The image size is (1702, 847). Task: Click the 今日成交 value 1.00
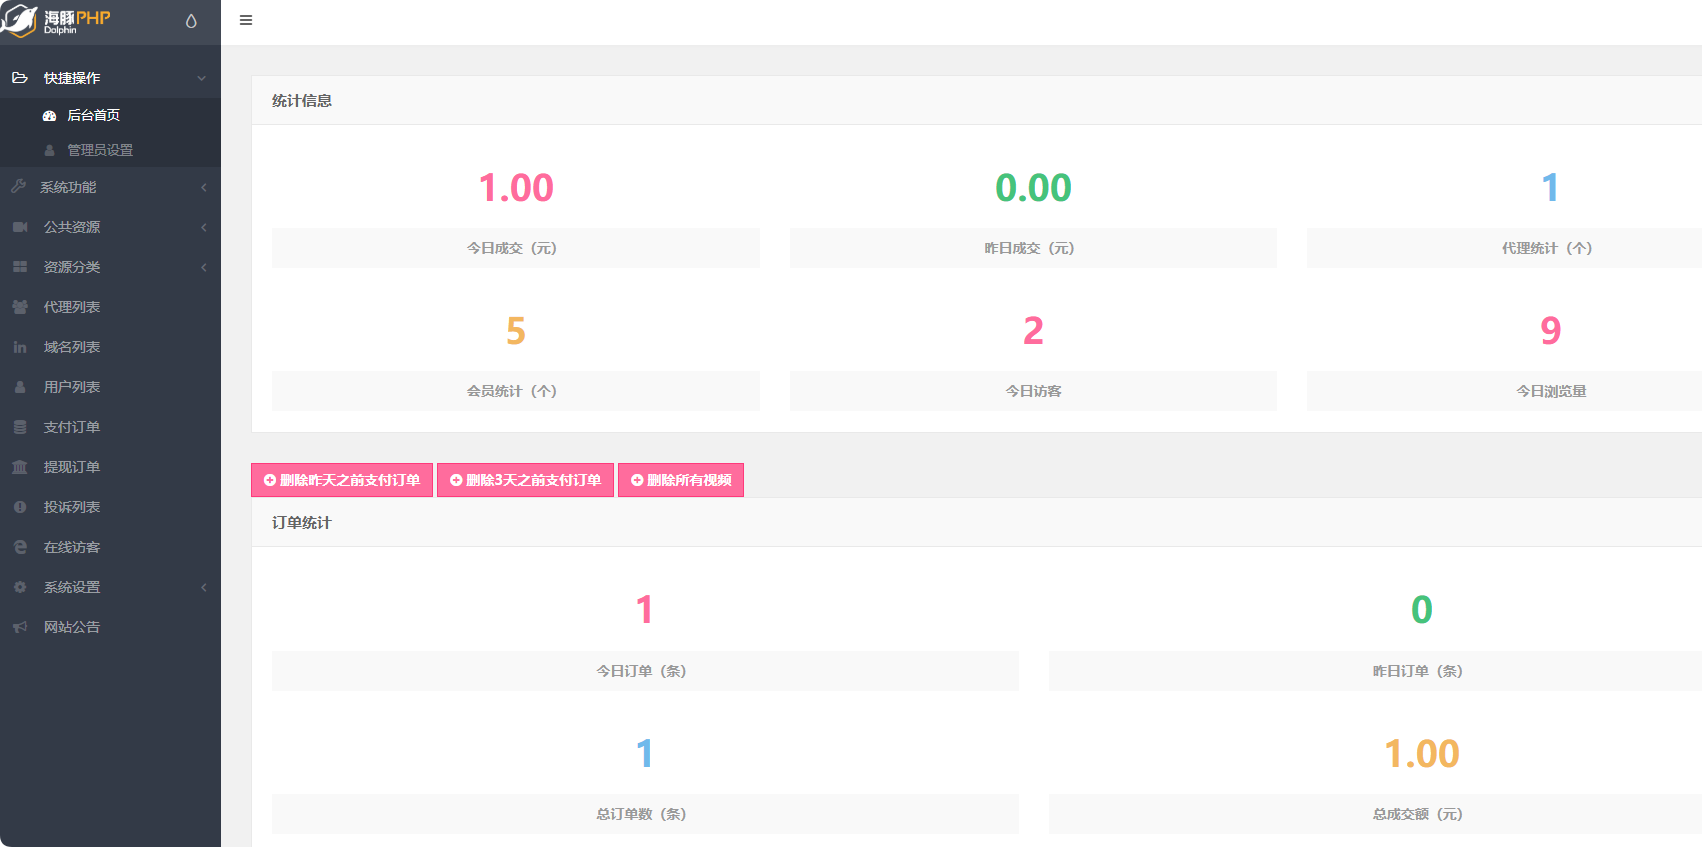coord(516,188)
